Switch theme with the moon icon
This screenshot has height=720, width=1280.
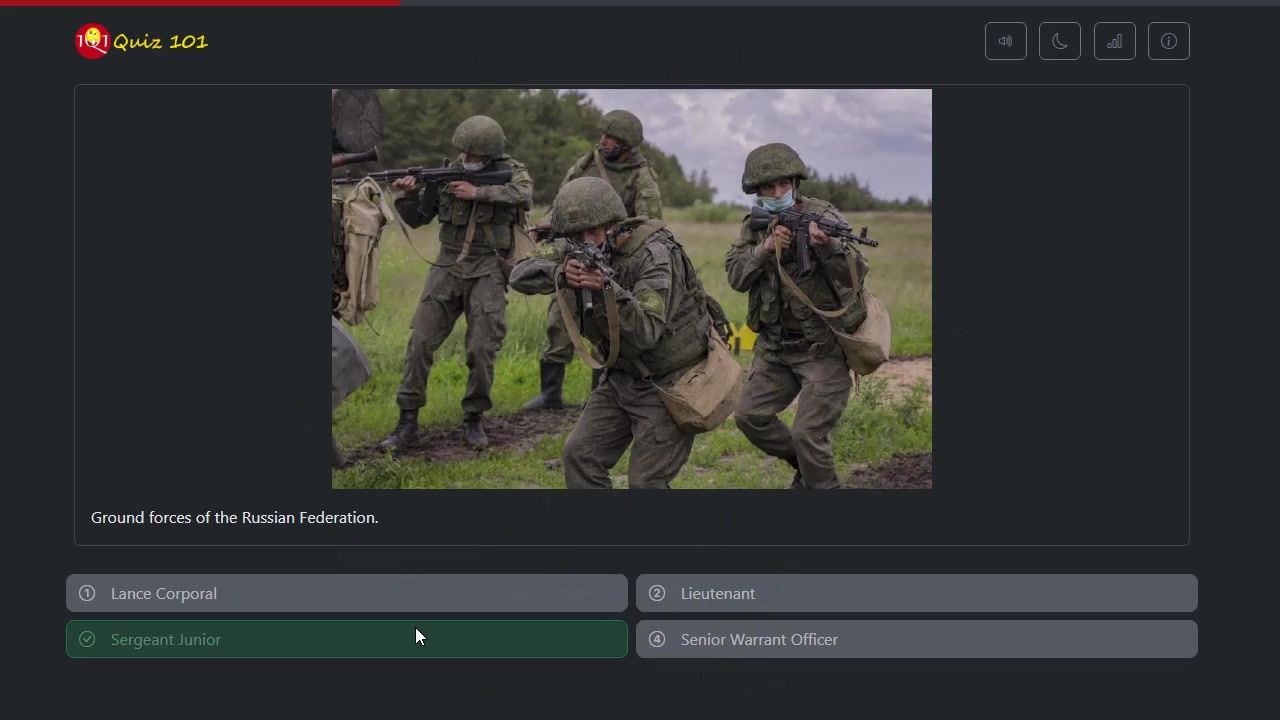click(x=1059, y=41)
